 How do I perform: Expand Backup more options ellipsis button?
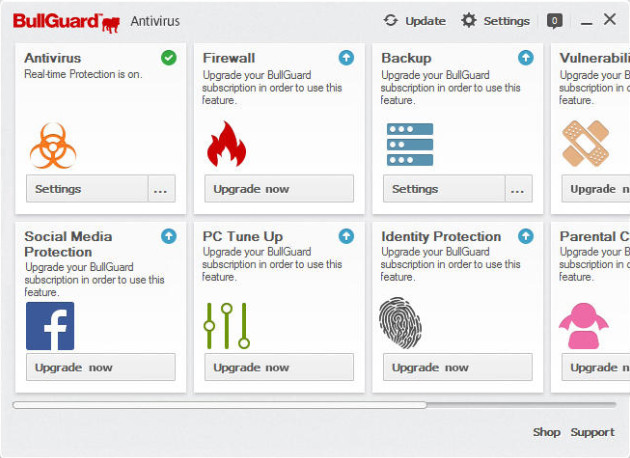[518, 188]
